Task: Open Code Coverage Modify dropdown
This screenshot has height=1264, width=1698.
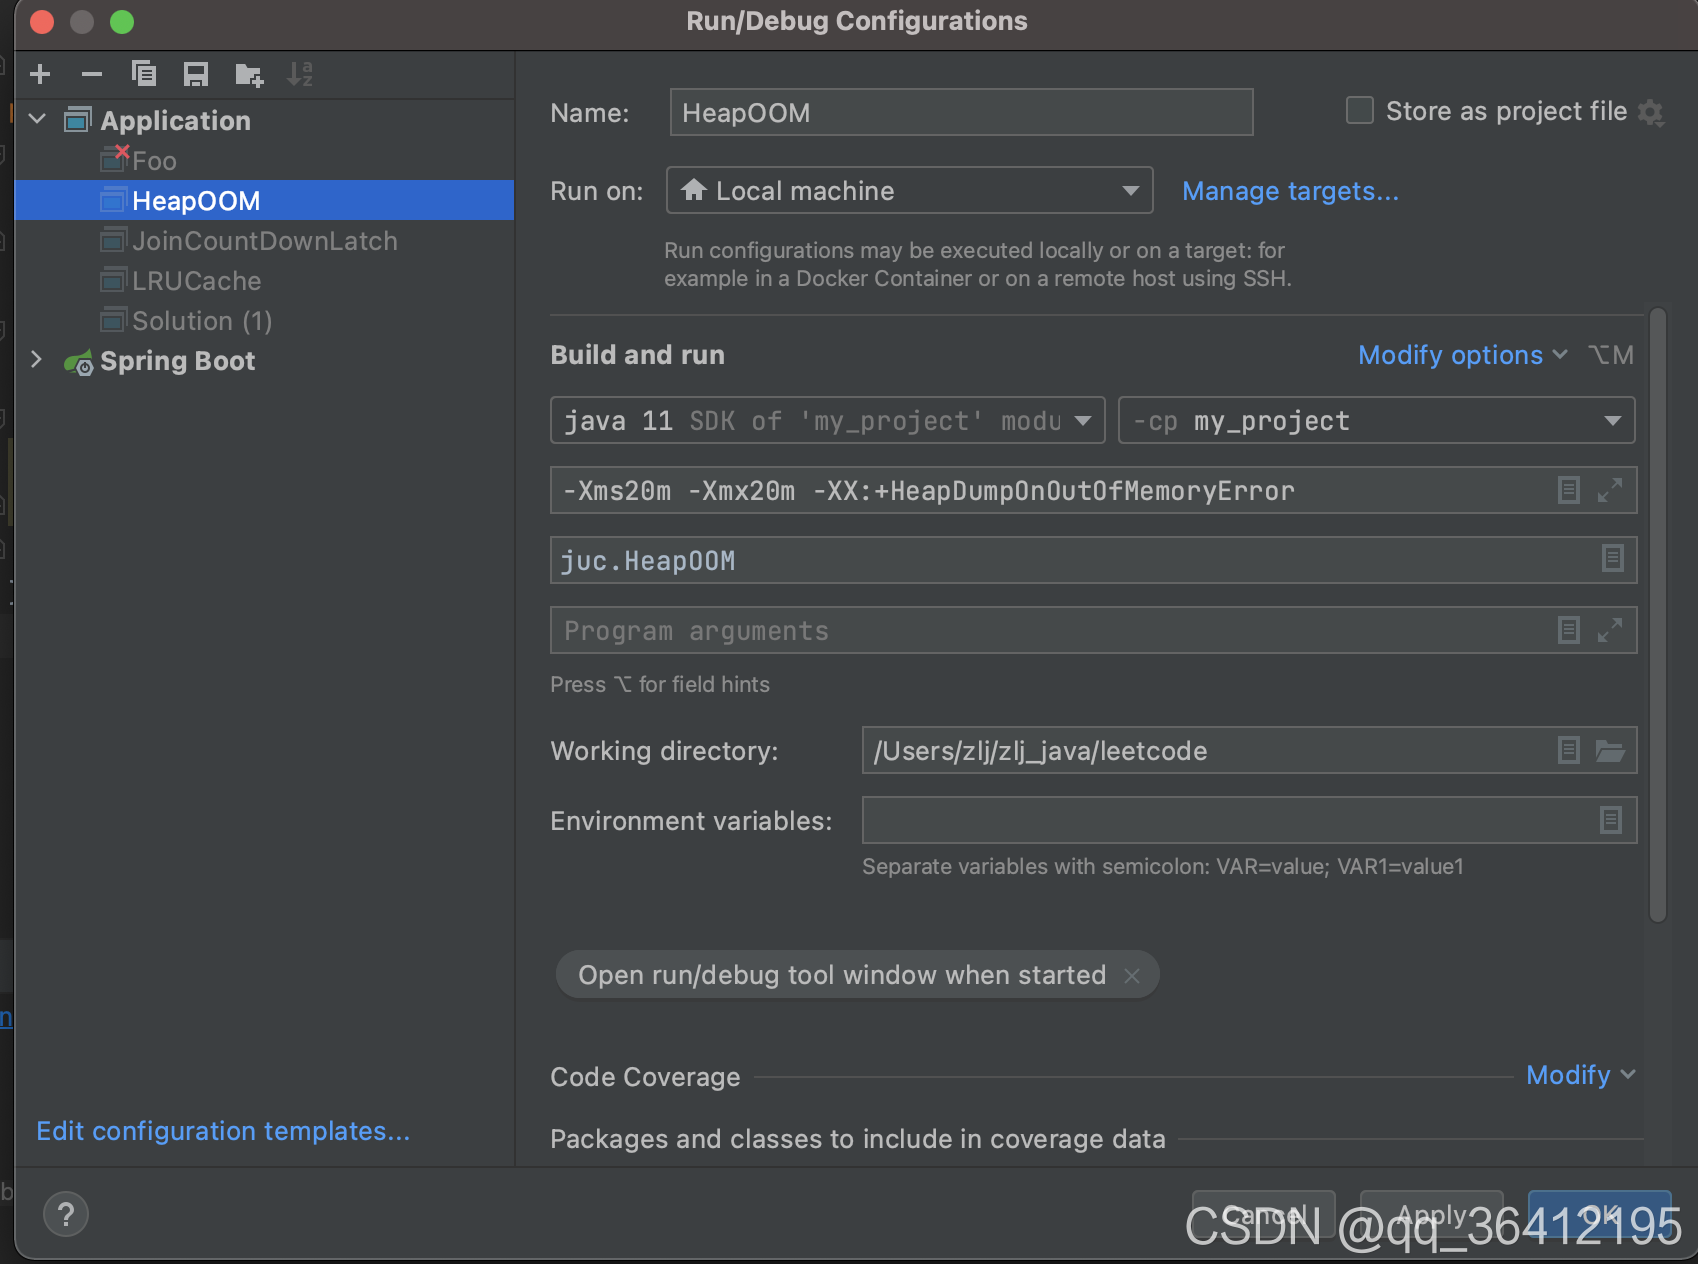Action: coord(1581,1075)
